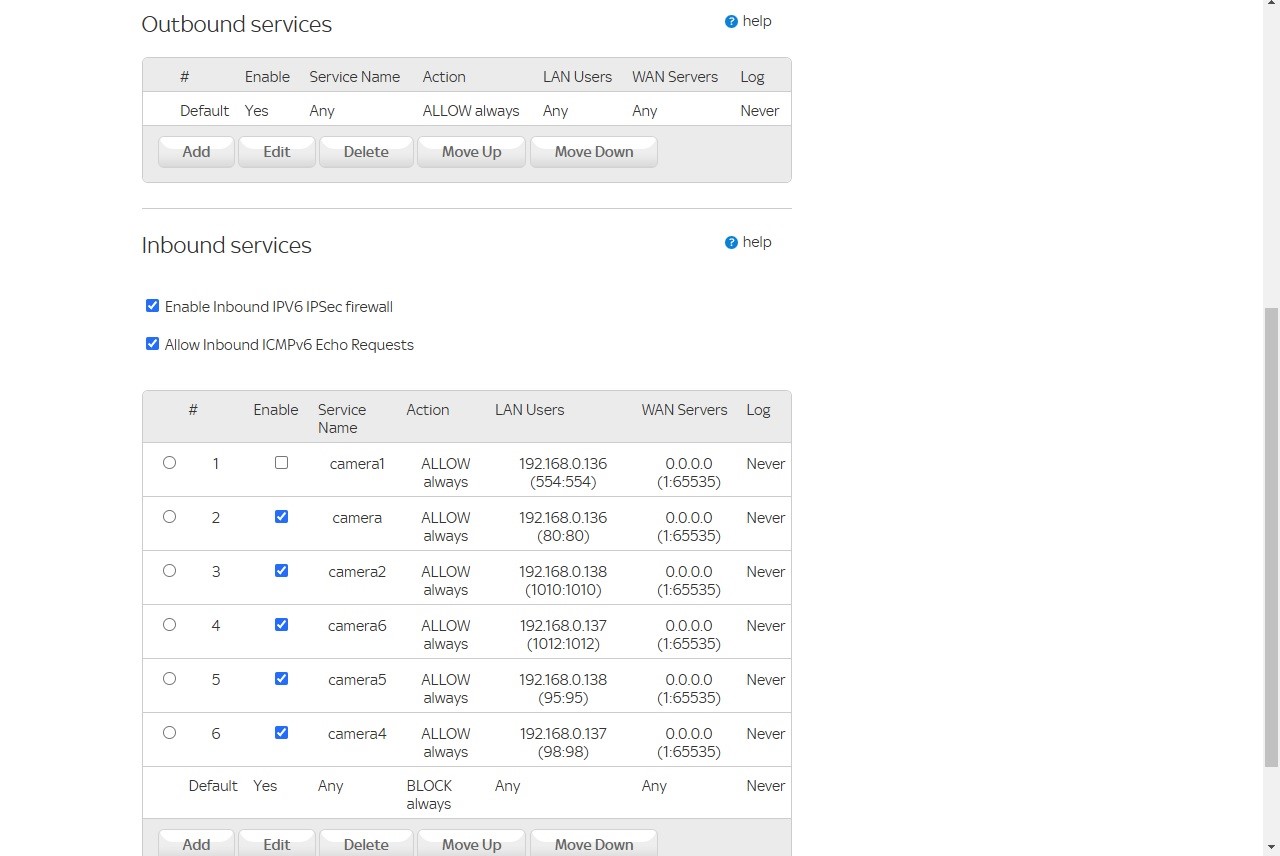
Task: Enable the camera1 rule checkbox
Action: click(281, 462)
